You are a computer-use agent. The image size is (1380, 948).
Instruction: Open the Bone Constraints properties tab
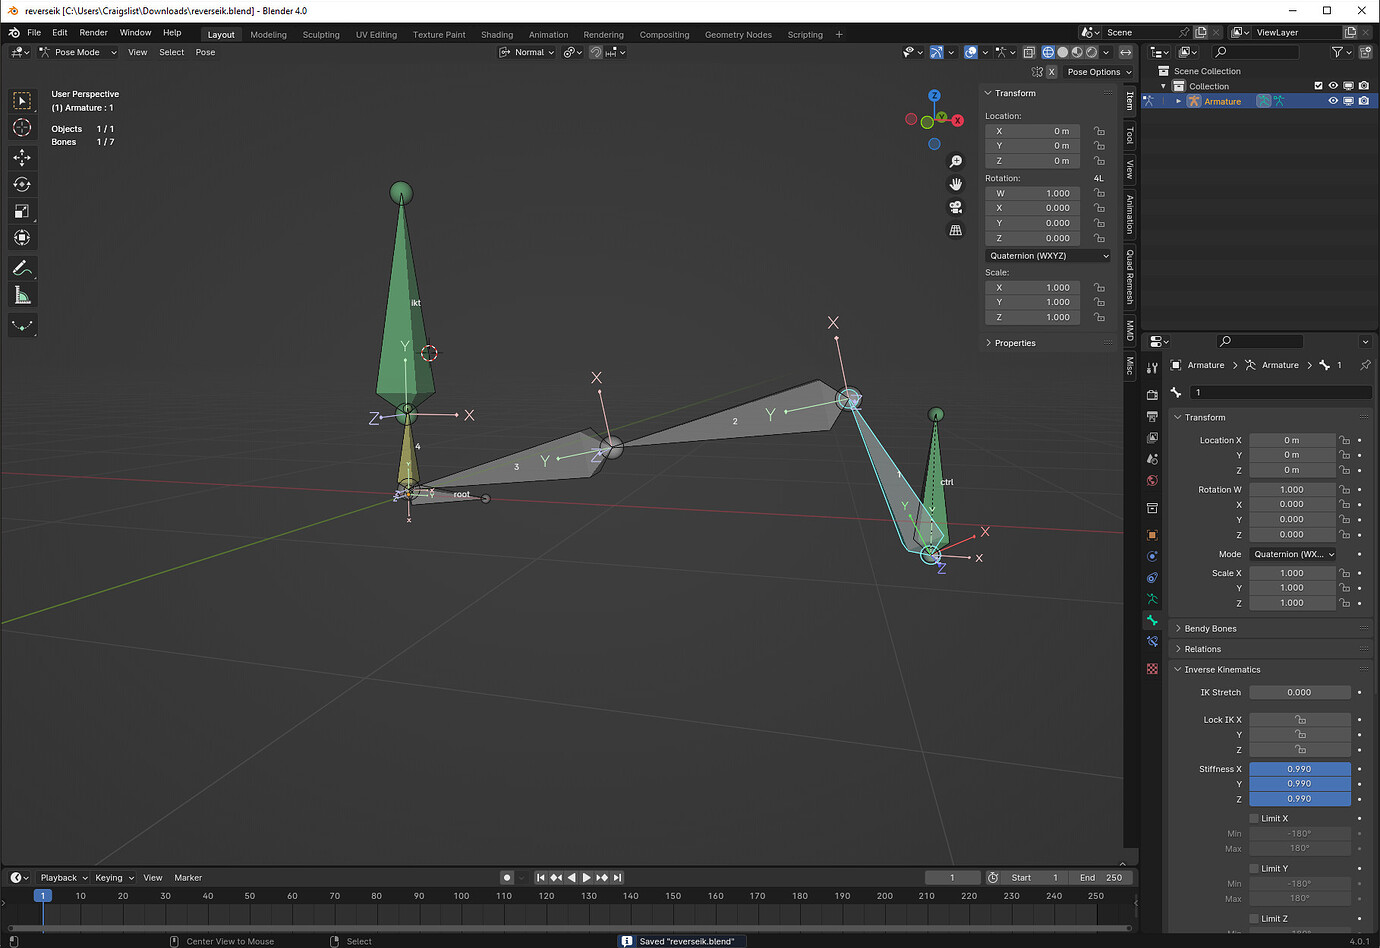click(x=1152, y=642)
